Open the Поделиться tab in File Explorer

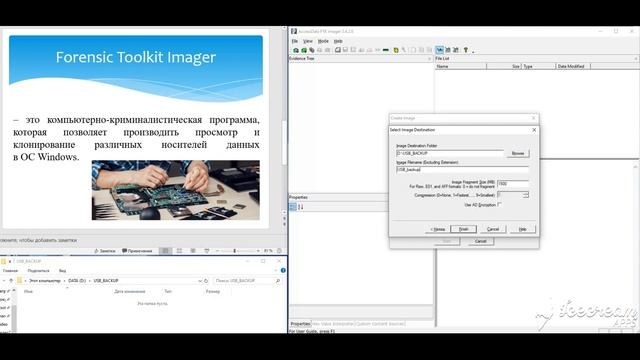(x=38, y=271)
